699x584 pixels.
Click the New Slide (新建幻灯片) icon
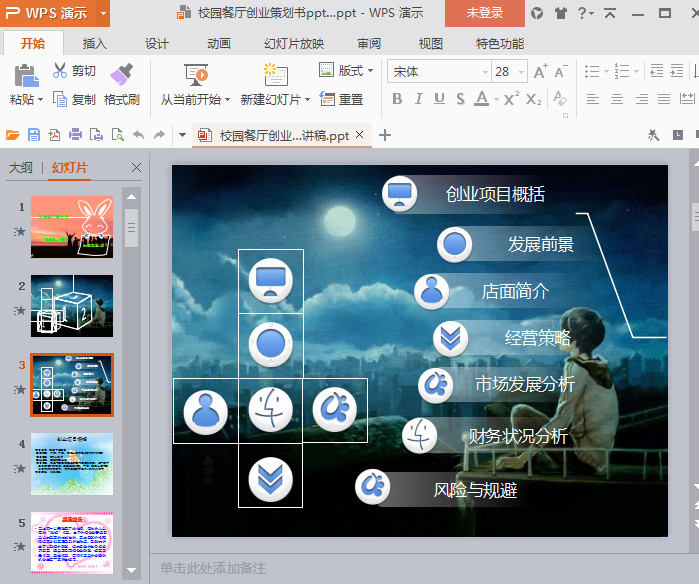[274, 75]
